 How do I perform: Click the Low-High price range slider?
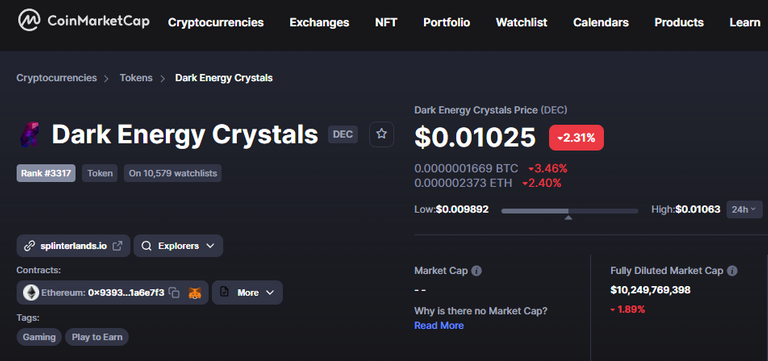[570, 211]
